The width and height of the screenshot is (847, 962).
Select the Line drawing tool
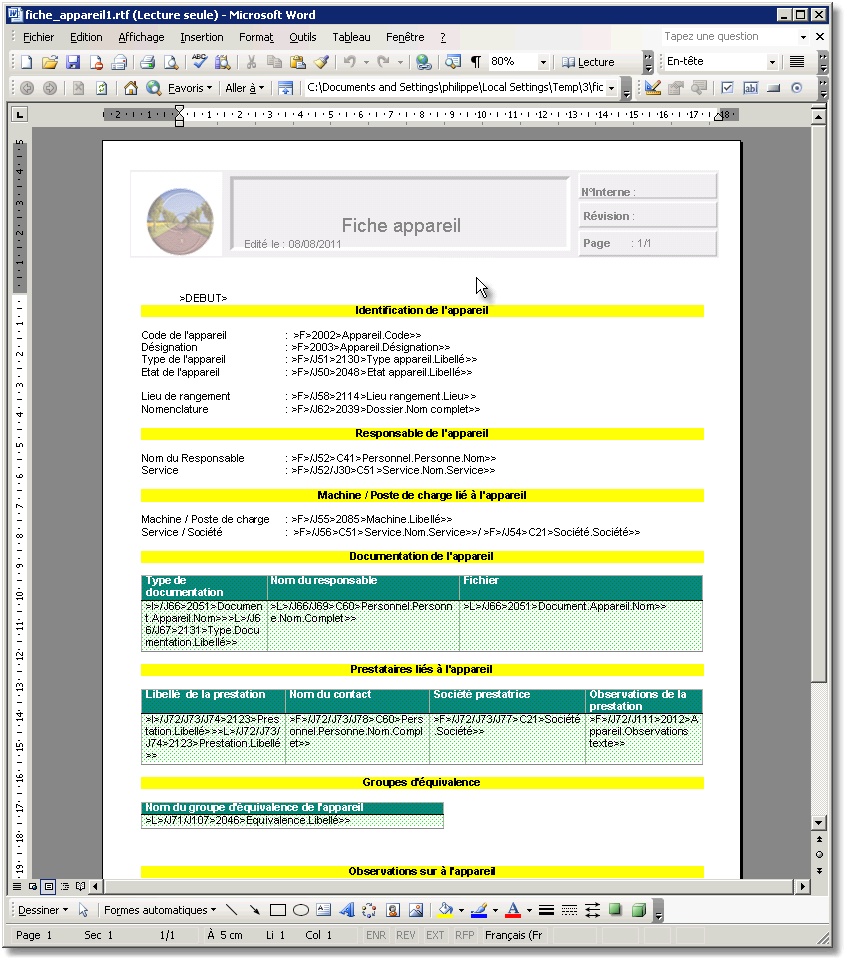click(231, 910)
